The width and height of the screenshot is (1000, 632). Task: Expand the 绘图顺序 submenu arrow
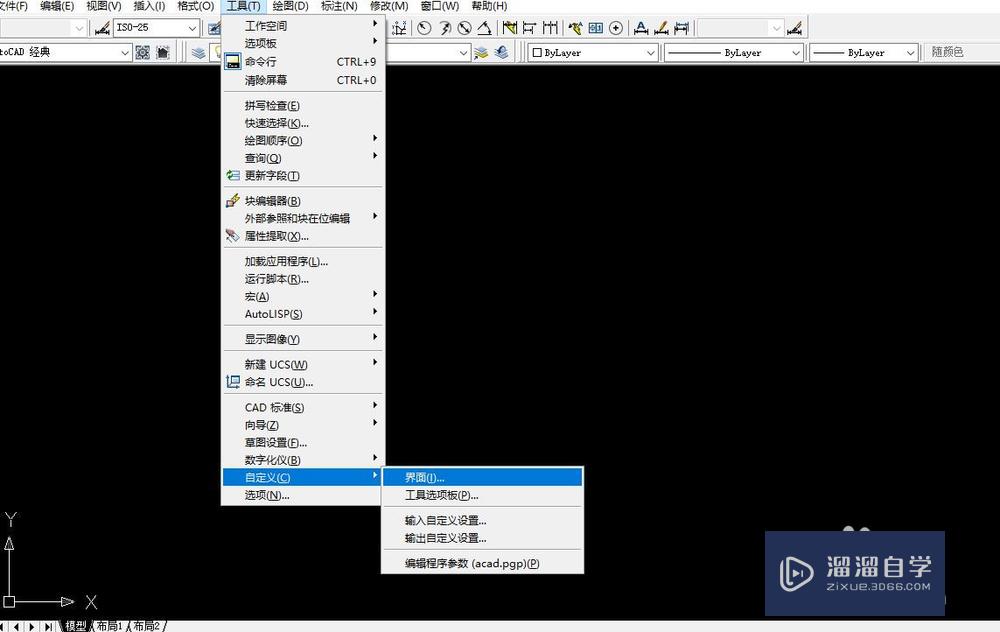tap(375, 142)
